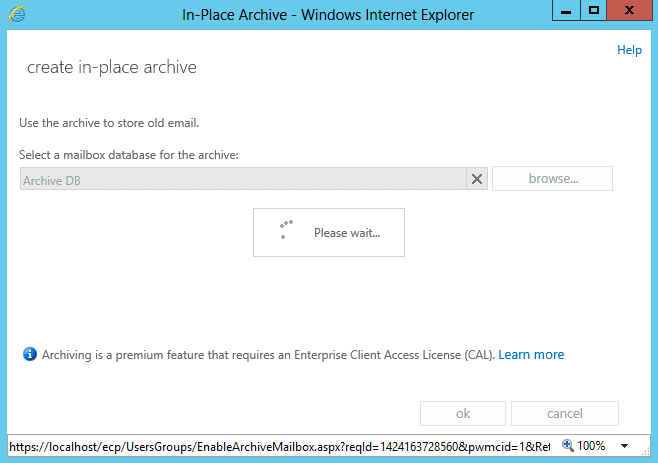The height and width of the screenshot is (463, 658).
Task: Clear the Archive DB selection with X
Action: coord(477,179)
